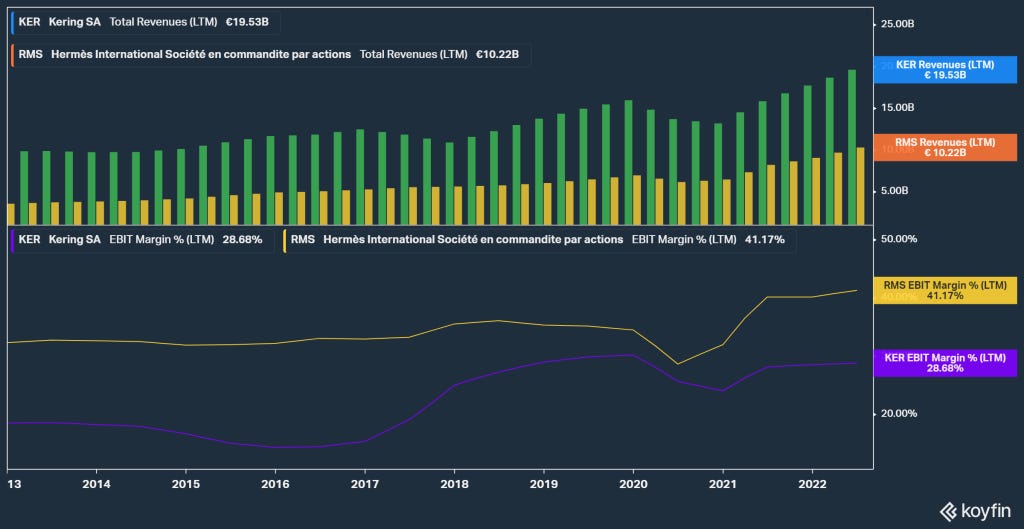This screenshot has height=529, width=1024.
Task: Click the yellow RMS EBIT Margin value tag
Action: click(945, 291)
